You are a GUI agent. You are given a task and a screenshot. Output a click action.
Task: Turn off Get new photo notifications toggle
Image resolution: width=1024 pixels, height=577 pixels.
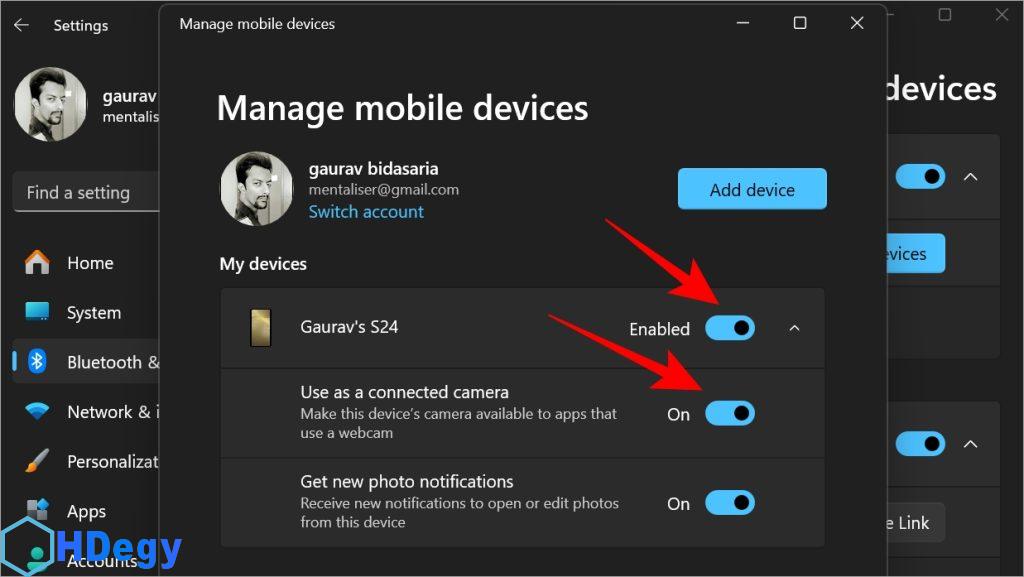pos(729,503)
